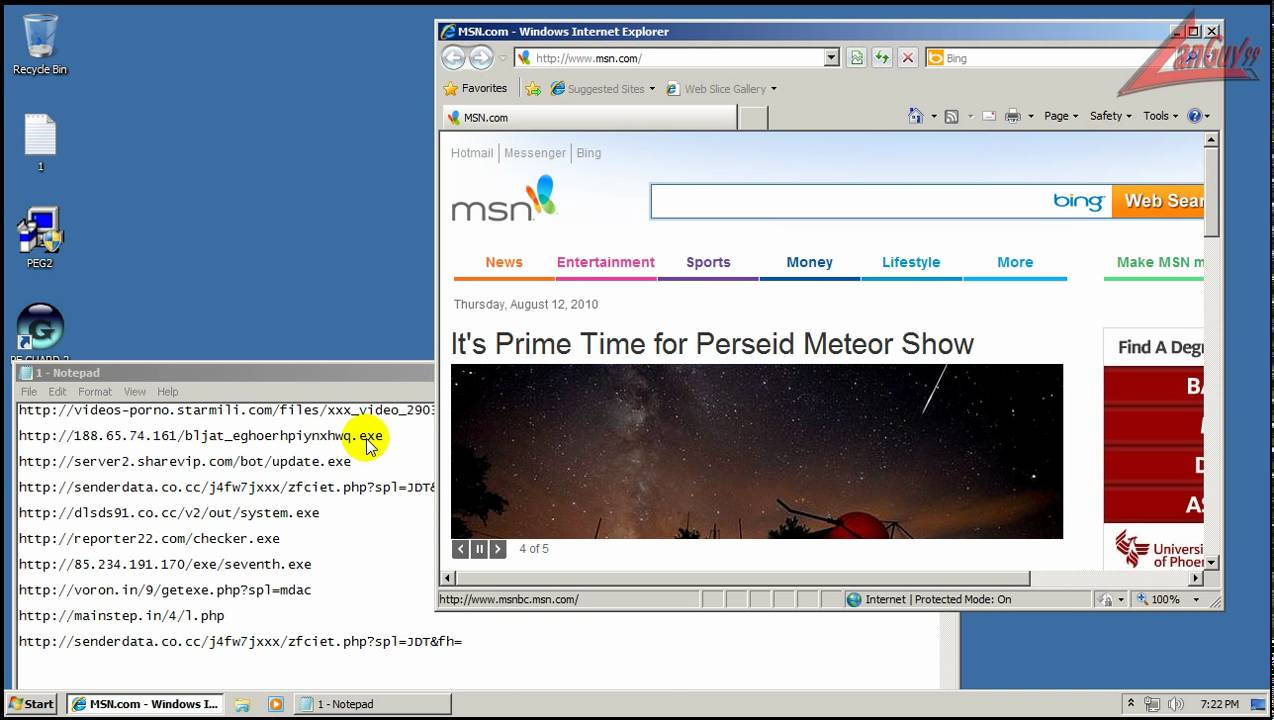Image resolution: width=1274 pixels, height=720 pixels.
Task: Open the Recent Pages dropdown next to Forward
Action: [x=501, y=58]
